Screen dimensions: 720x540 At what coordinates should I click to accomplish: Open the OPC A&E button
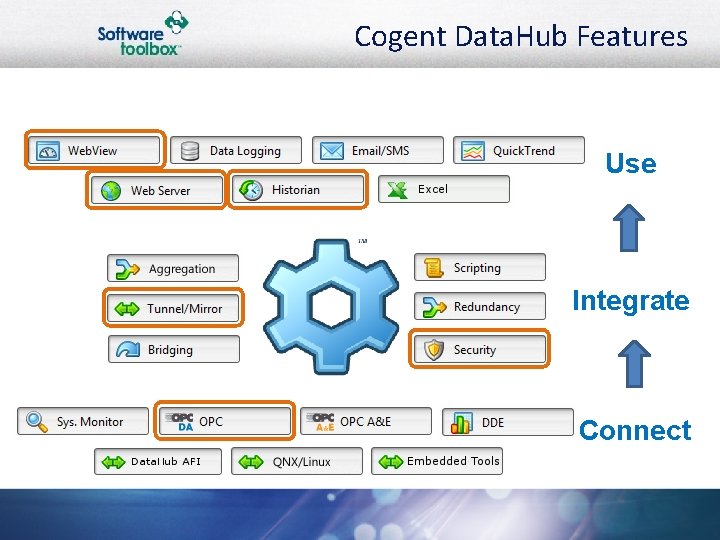point(366,421)
